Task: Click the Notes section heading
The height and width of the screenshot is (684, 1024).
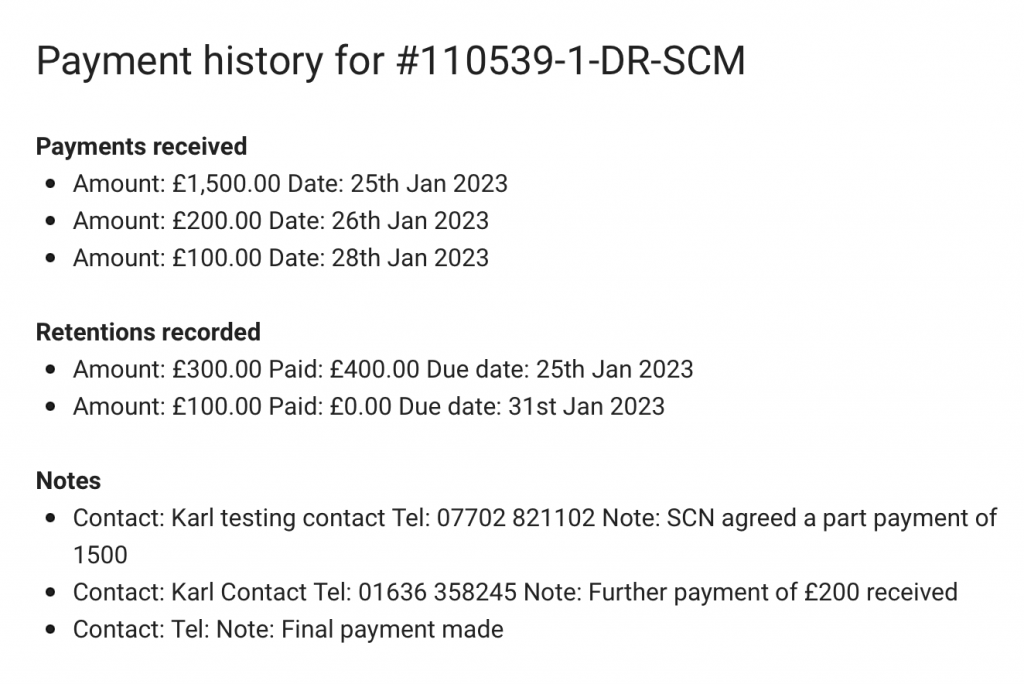Action: pyautogui.click(x=68, y=481)
